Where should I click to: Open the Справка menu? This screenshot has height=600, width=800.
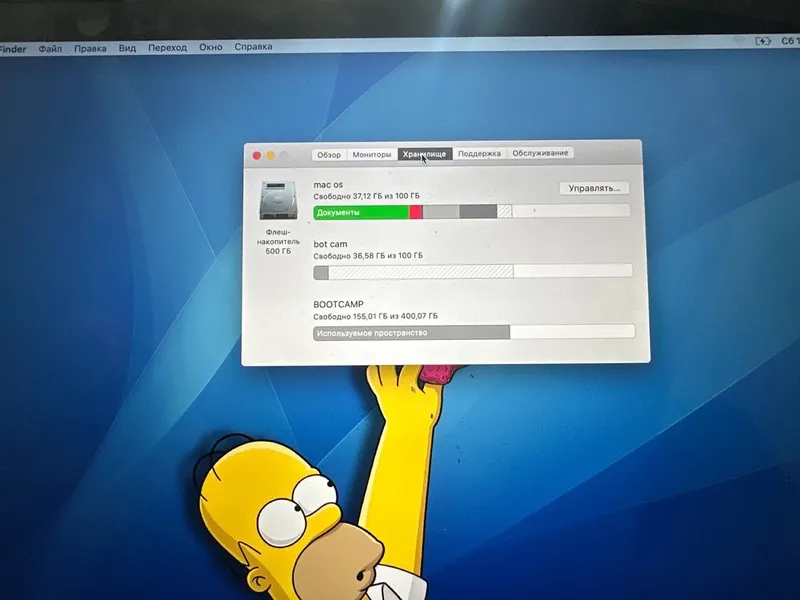click(x=253, y=46)
